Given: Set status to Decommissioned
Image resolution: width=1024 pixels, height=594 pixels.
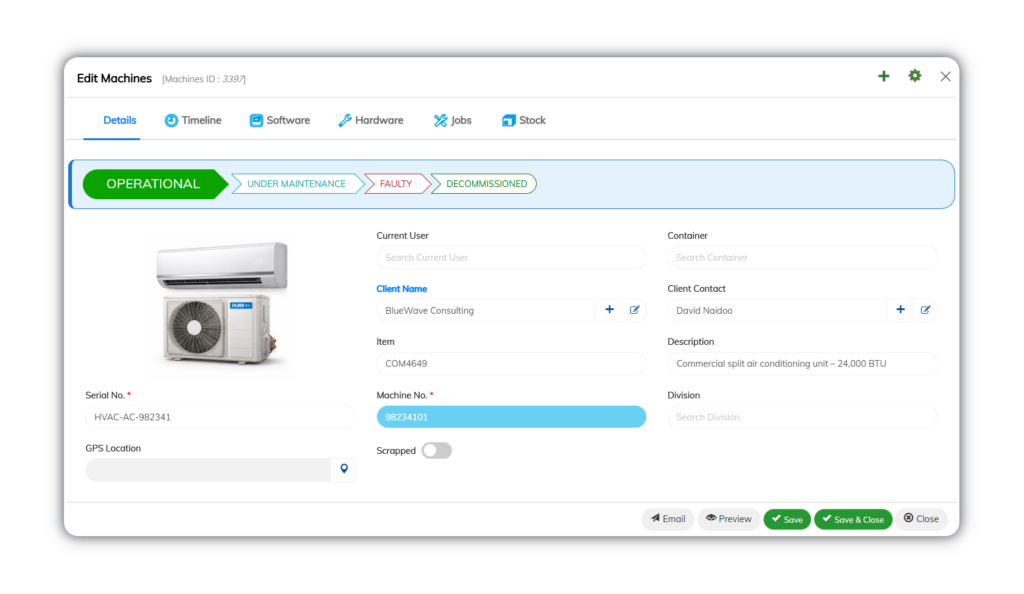Looking at the screenshot, I should tap(486, 184).
